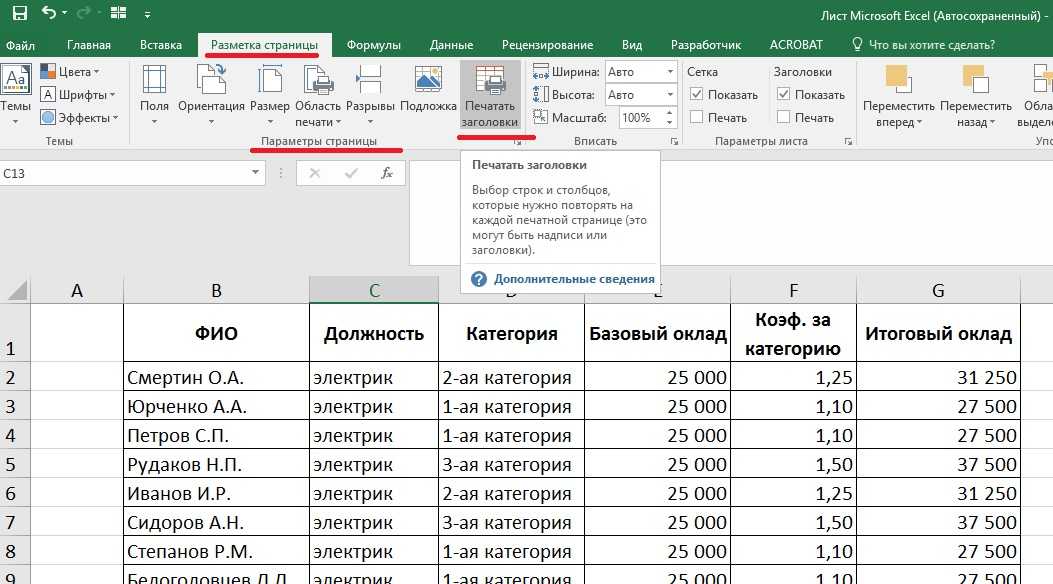The image size is (1053, 584).
Task: Expand the Высота height dropdown
Action: pyautogui.click(x=670, y=95)
